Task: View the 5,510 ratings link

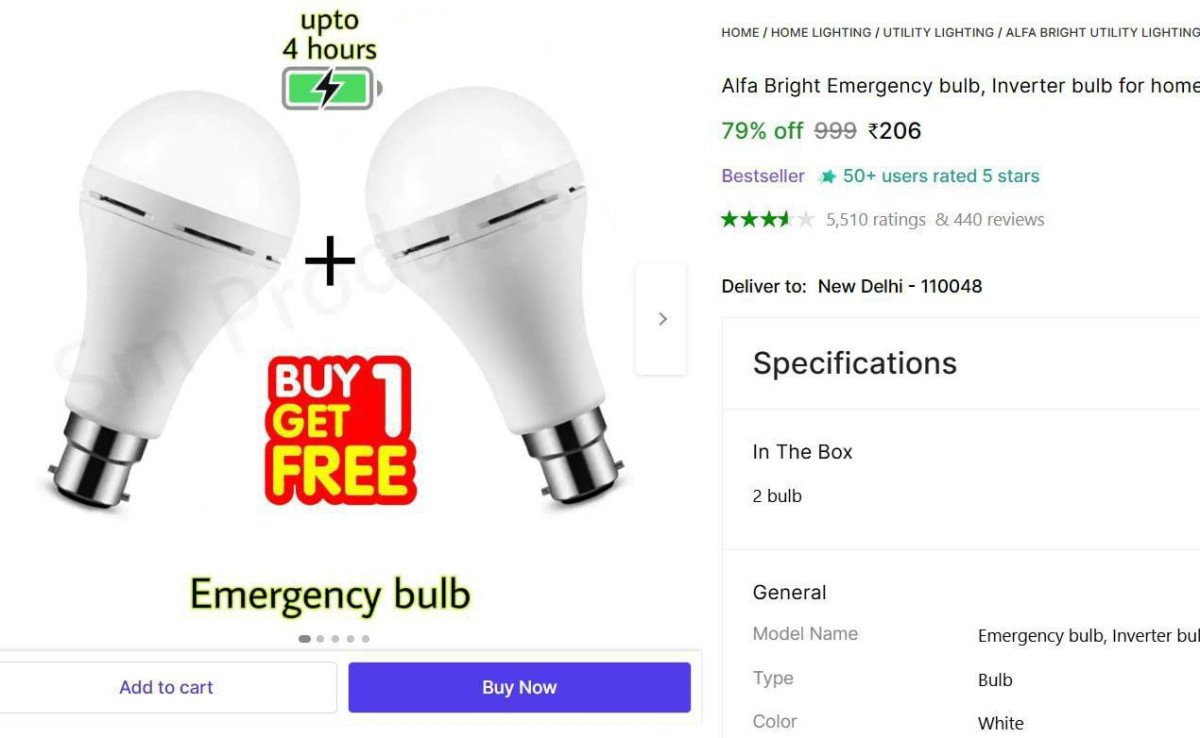Action: 876,220
